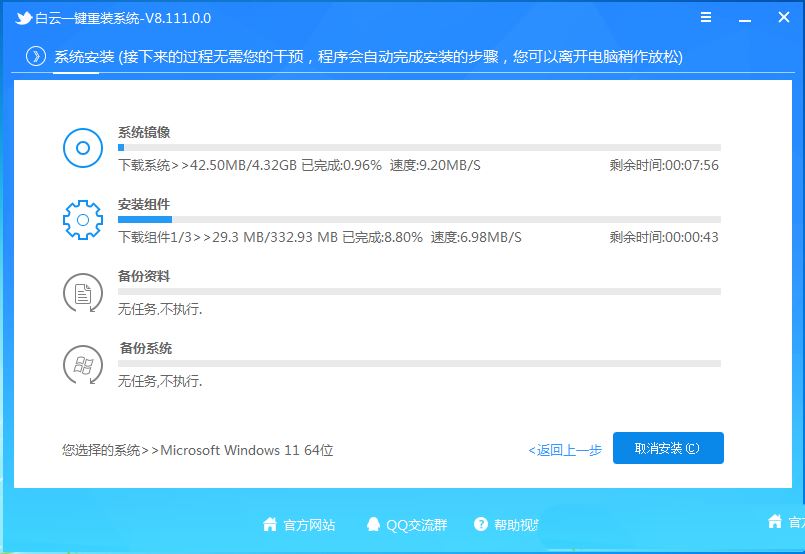Click 下载系统 42.50MB/4.32GB status text
The height and width of the screenshot is (554, 805).
tap(299, 165)
